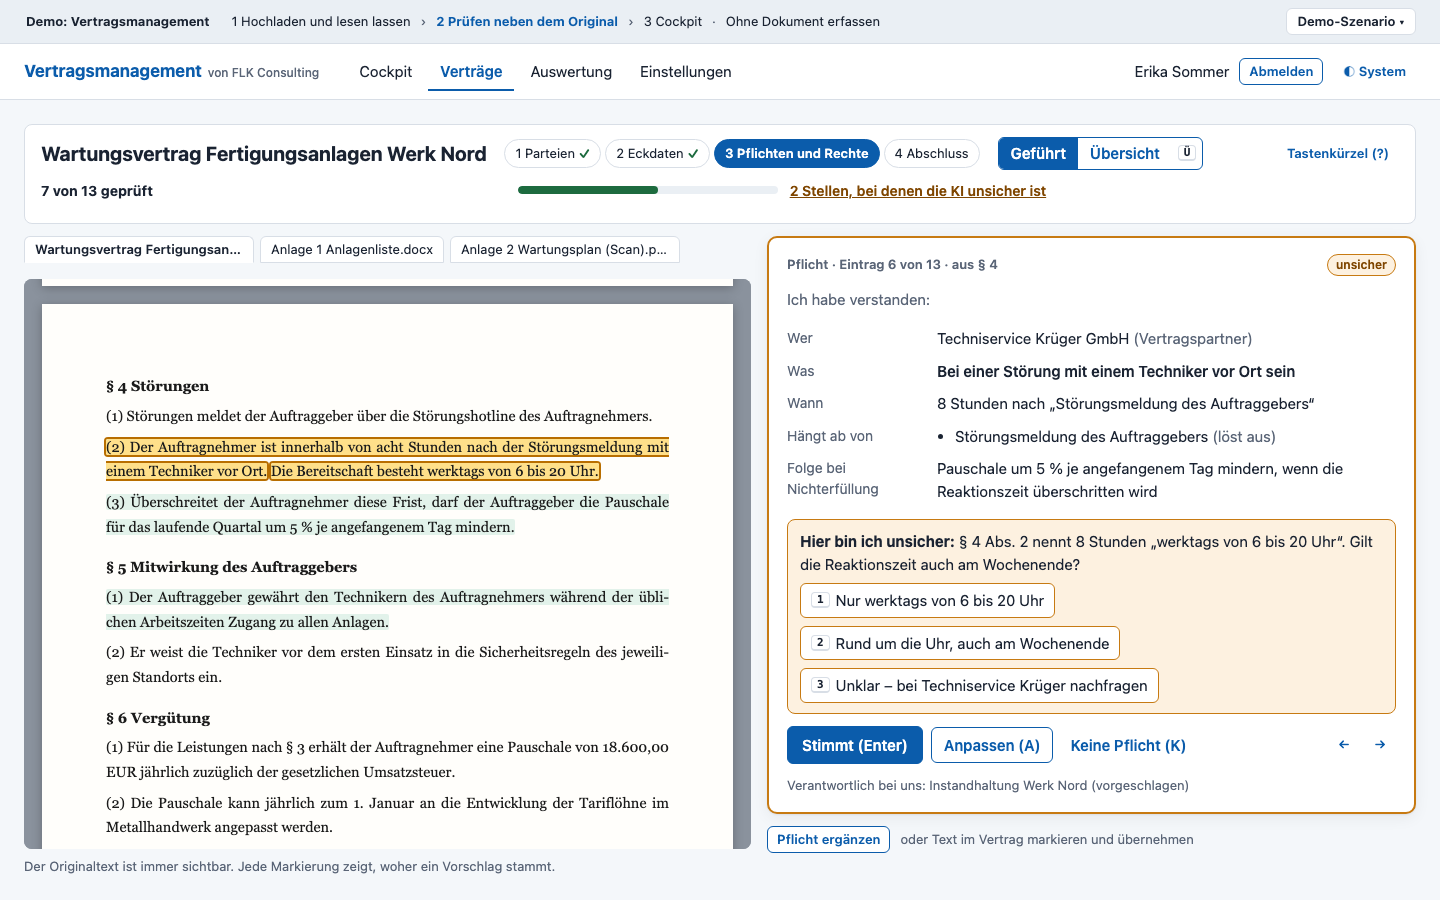Open the Wartungsvertrag Fertigungsan... document tab
1440x900 pixels.
pyautogui.click(x=138, y=250)
